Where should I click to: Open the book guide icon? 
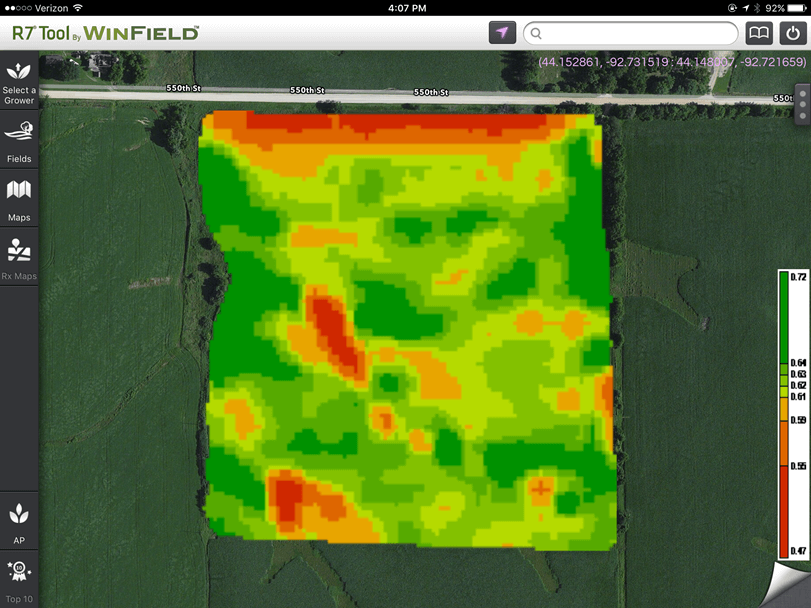[x=759, y=32]
